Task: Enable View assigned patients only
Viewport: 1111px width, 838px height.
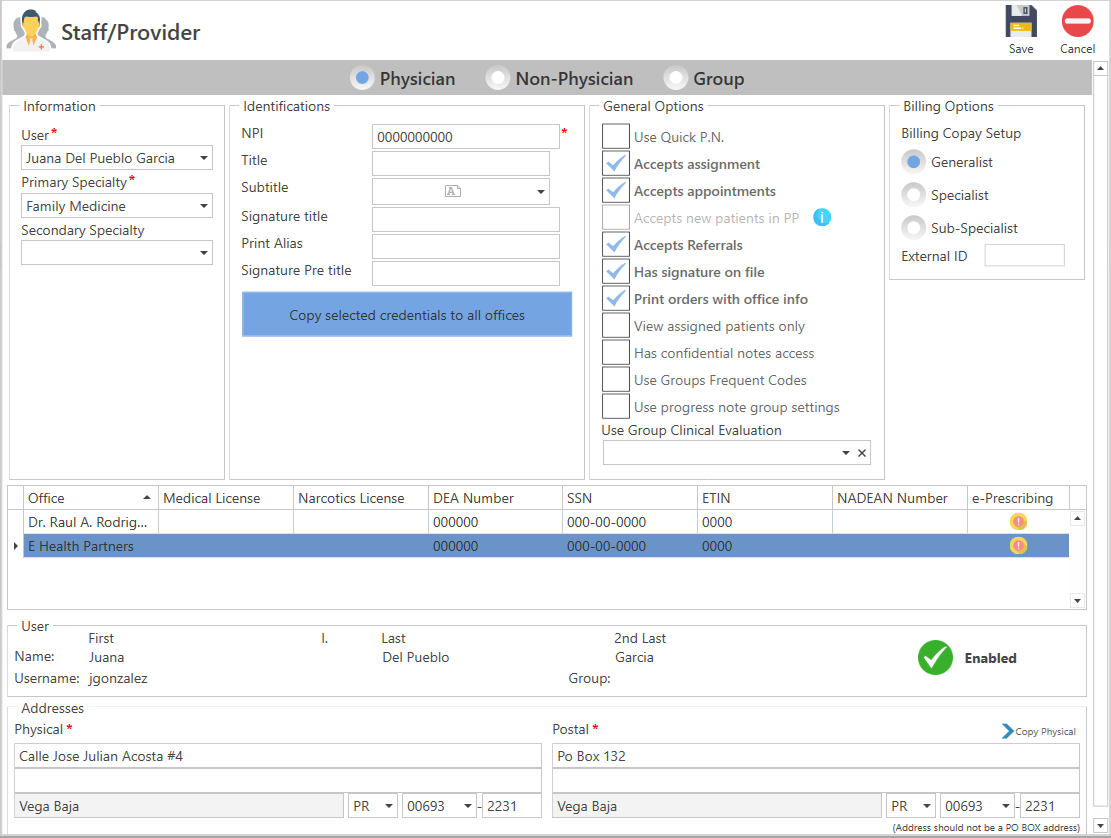Action: click(x=616, y=326)
